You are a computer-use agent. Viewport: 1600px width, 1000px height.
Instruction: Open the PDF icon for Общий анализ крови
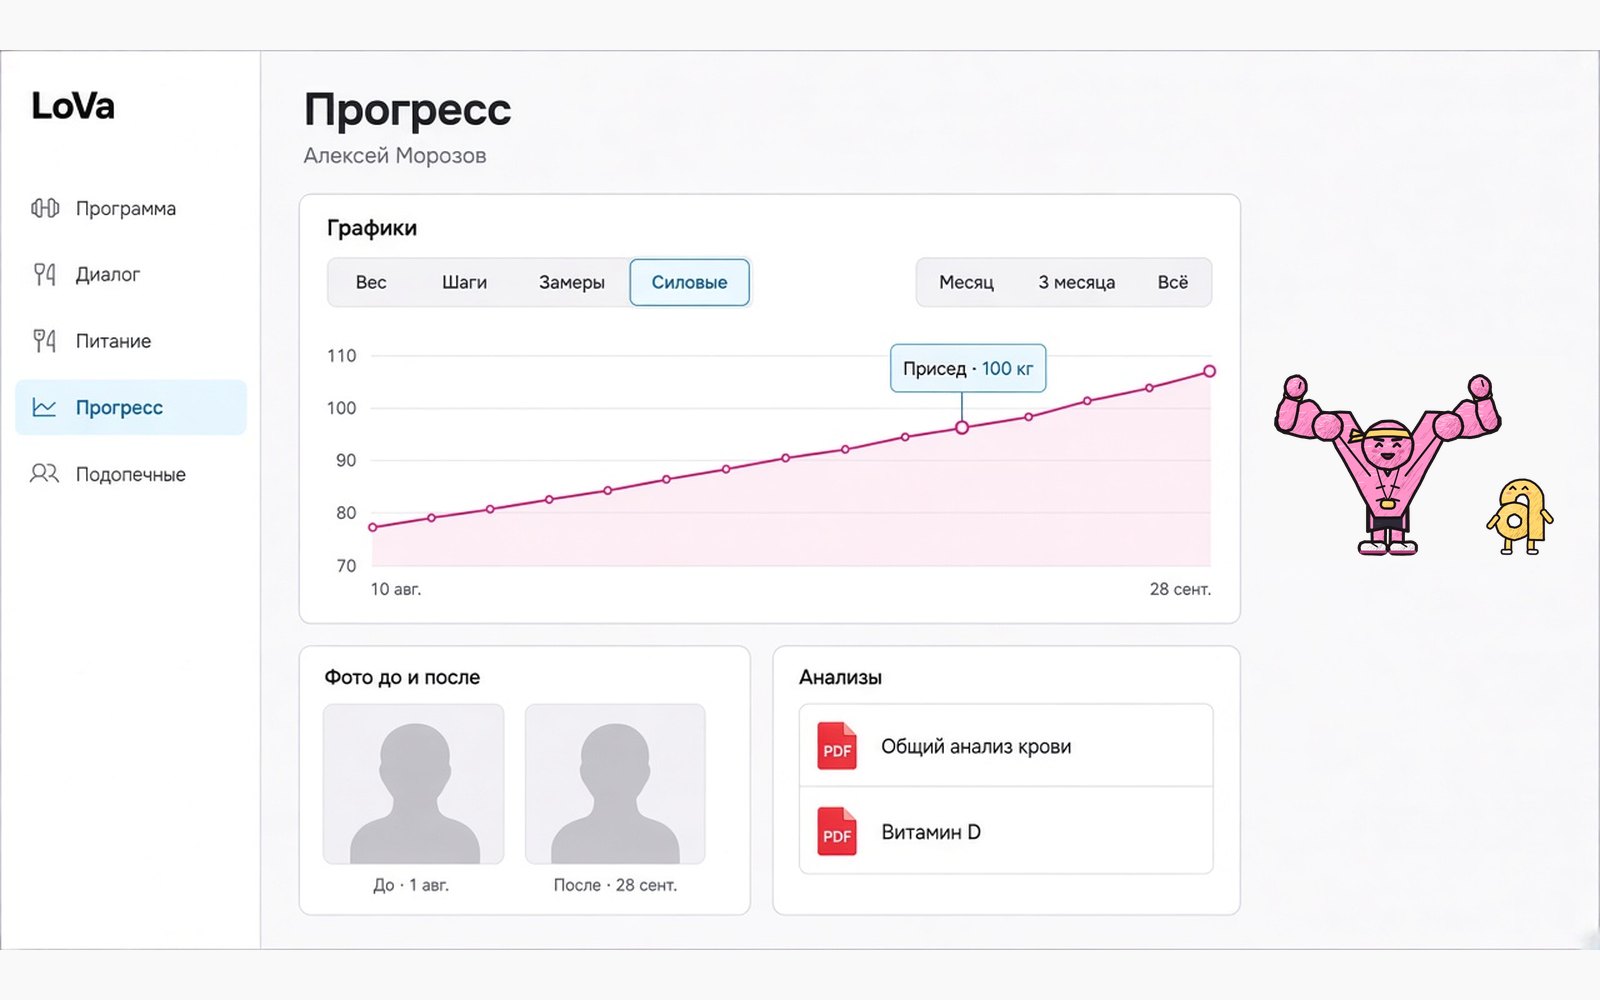(837, 746)
